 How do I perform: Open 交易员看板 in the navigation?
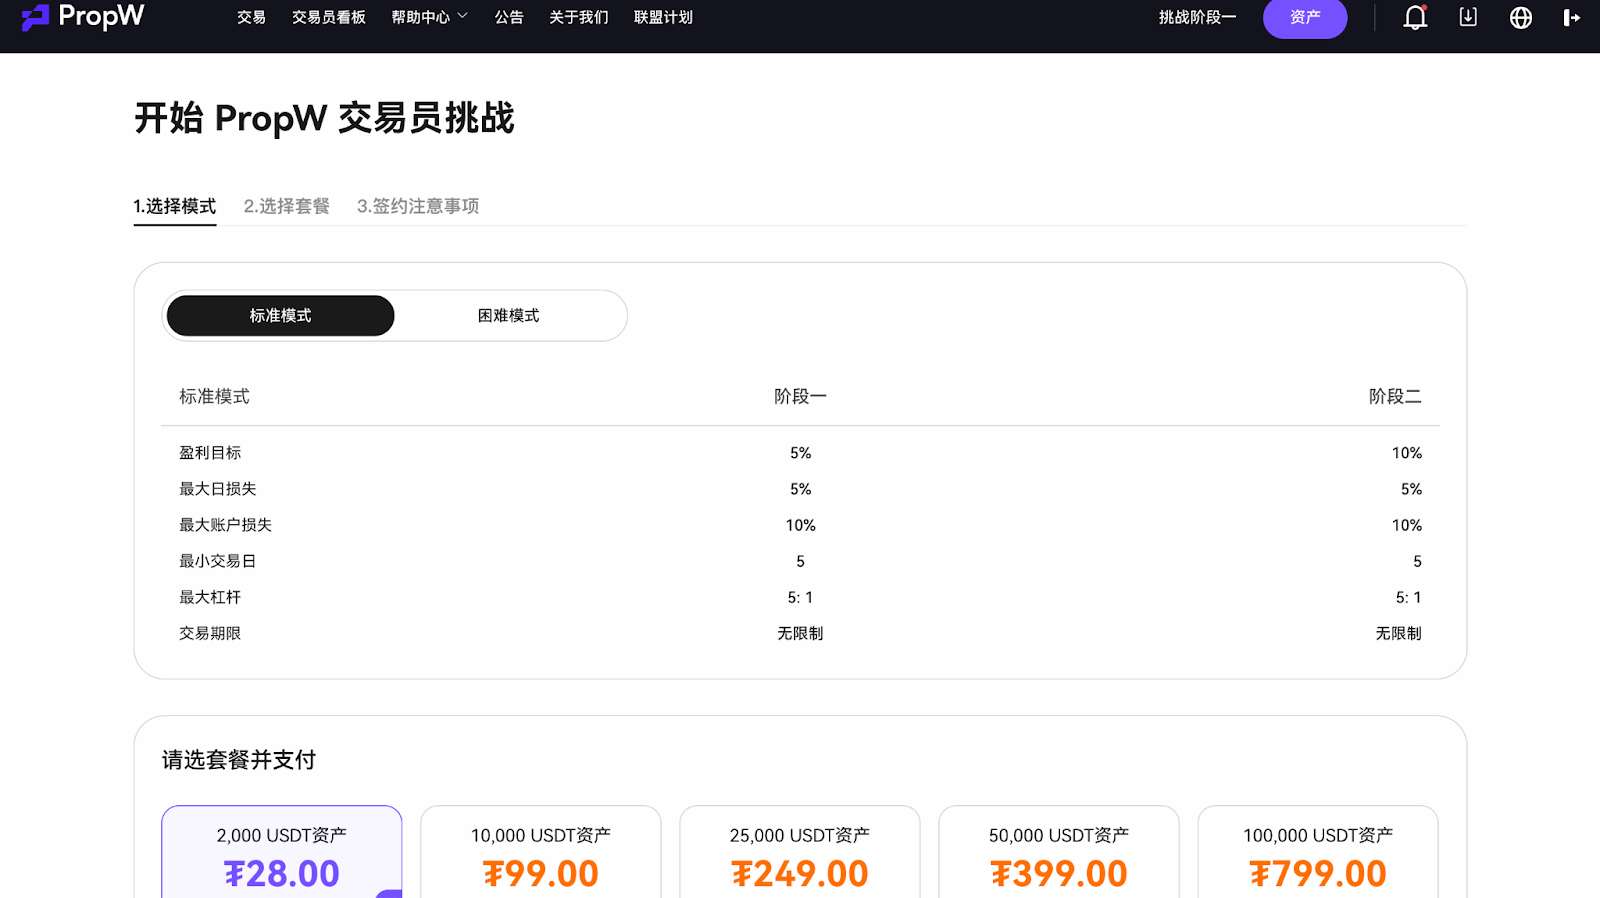pyautogui.click(x=328, y=17)
